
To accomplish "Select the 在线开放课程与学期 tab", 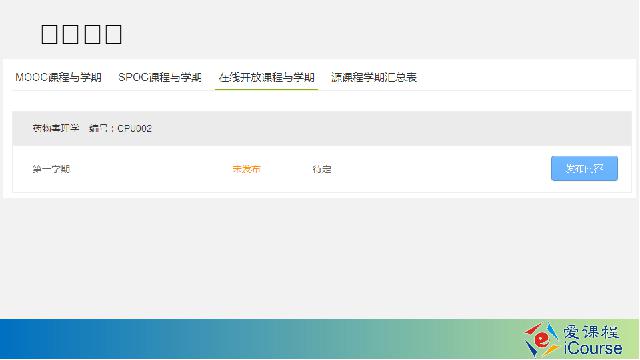I will tap(266, 77).
